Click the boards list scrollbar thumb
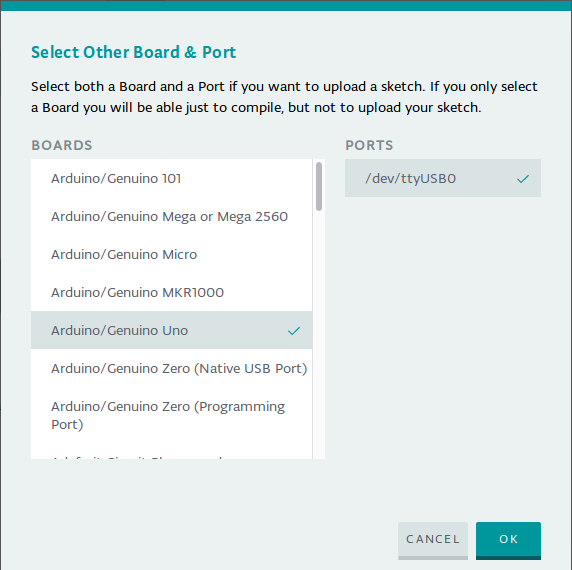 click(319, 186)
